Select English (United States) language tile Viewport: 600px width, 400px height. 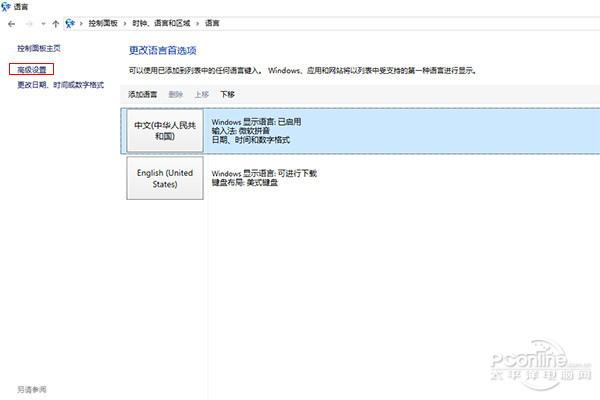[166, 178]
